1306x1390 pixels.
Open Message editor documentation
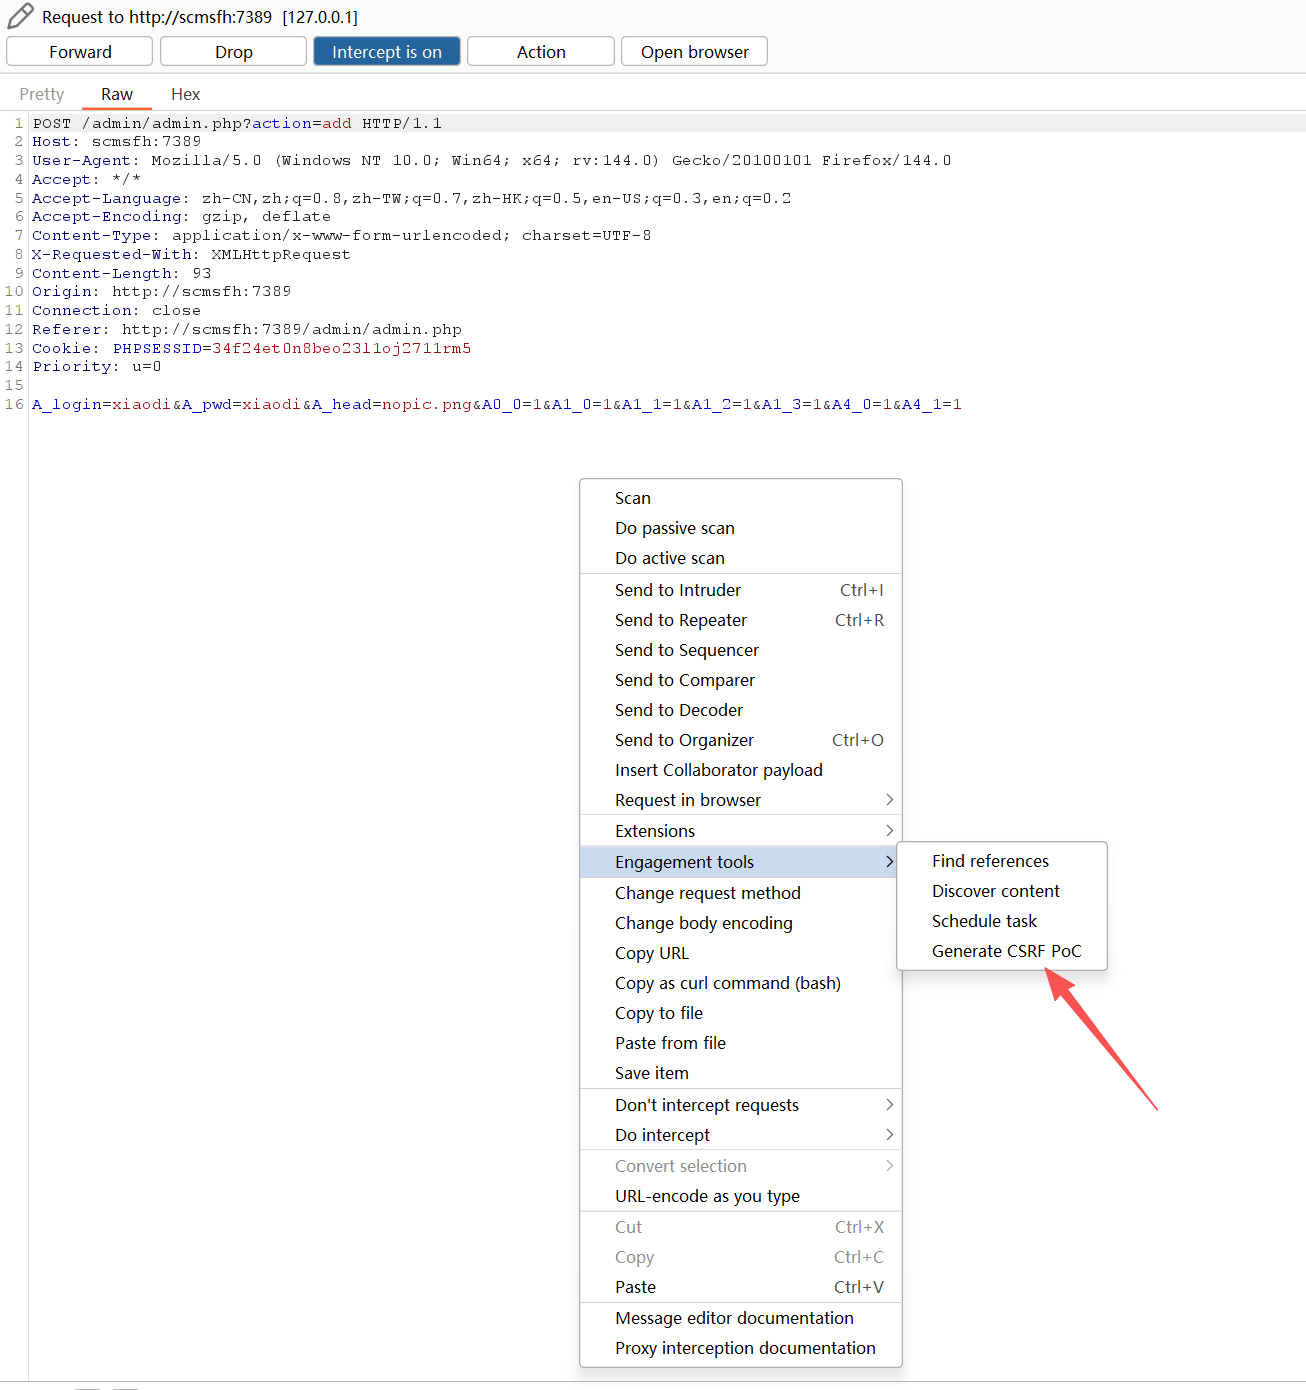click(x=741, y=1318)
